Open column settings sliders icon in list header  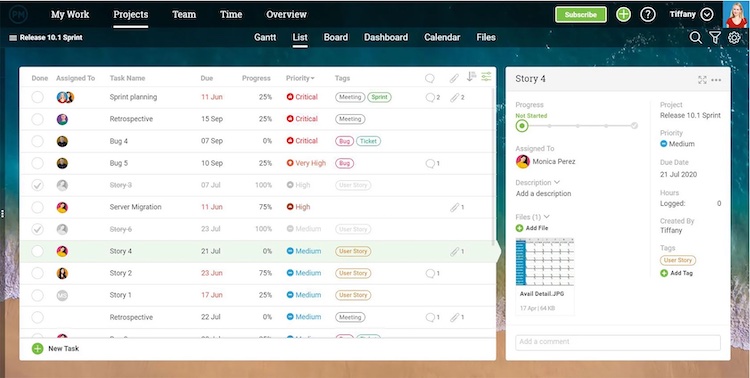point(486,77)
